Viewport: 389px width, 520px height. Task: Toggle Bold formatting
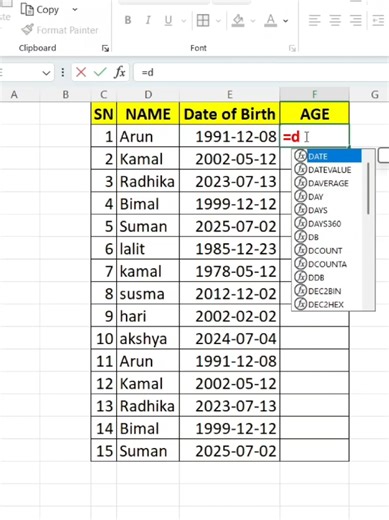pos(128,20)
